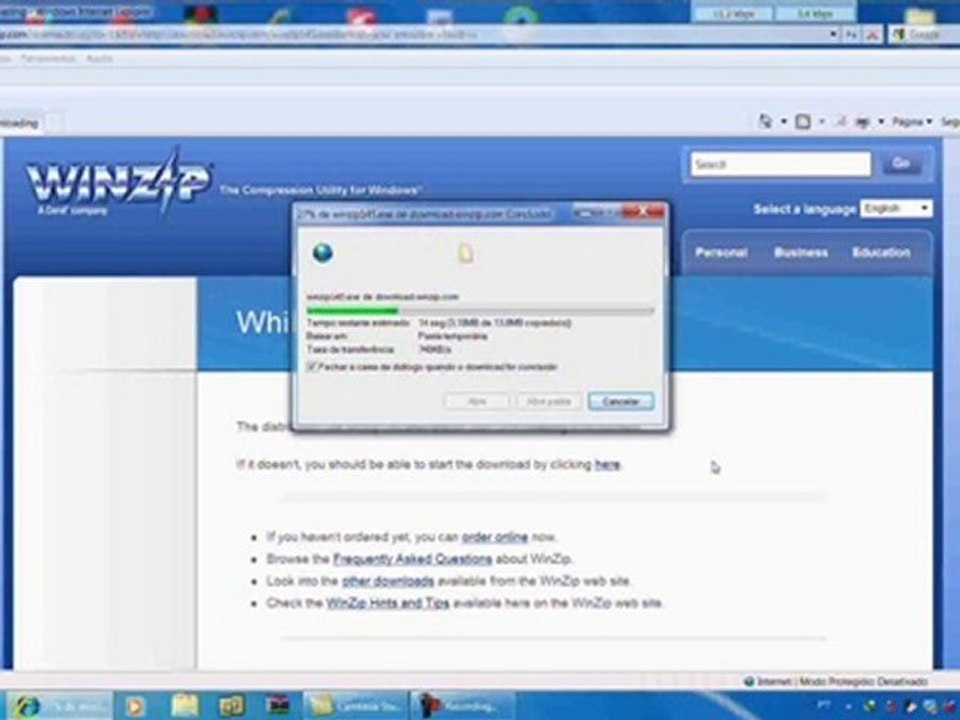The width and height of the screenshot is (960, 720).
Task: Click the globe icon in download dialog
Action: click(323, 252)
